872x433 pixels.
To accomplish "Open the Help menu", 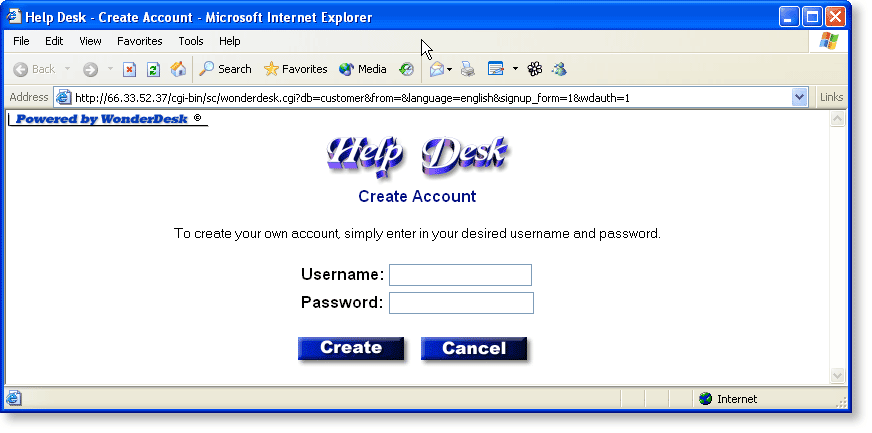I will 230,41.
